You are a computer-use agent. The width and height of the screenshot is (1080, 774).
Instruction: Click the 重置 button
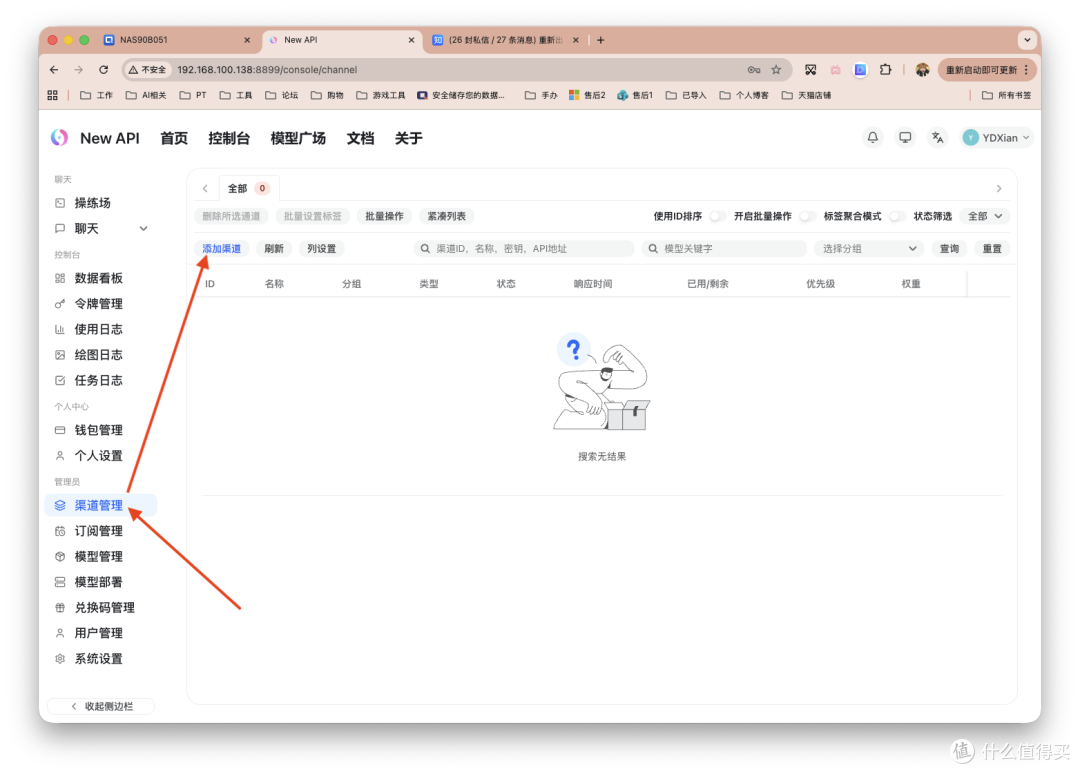click(x=993, y=249)
